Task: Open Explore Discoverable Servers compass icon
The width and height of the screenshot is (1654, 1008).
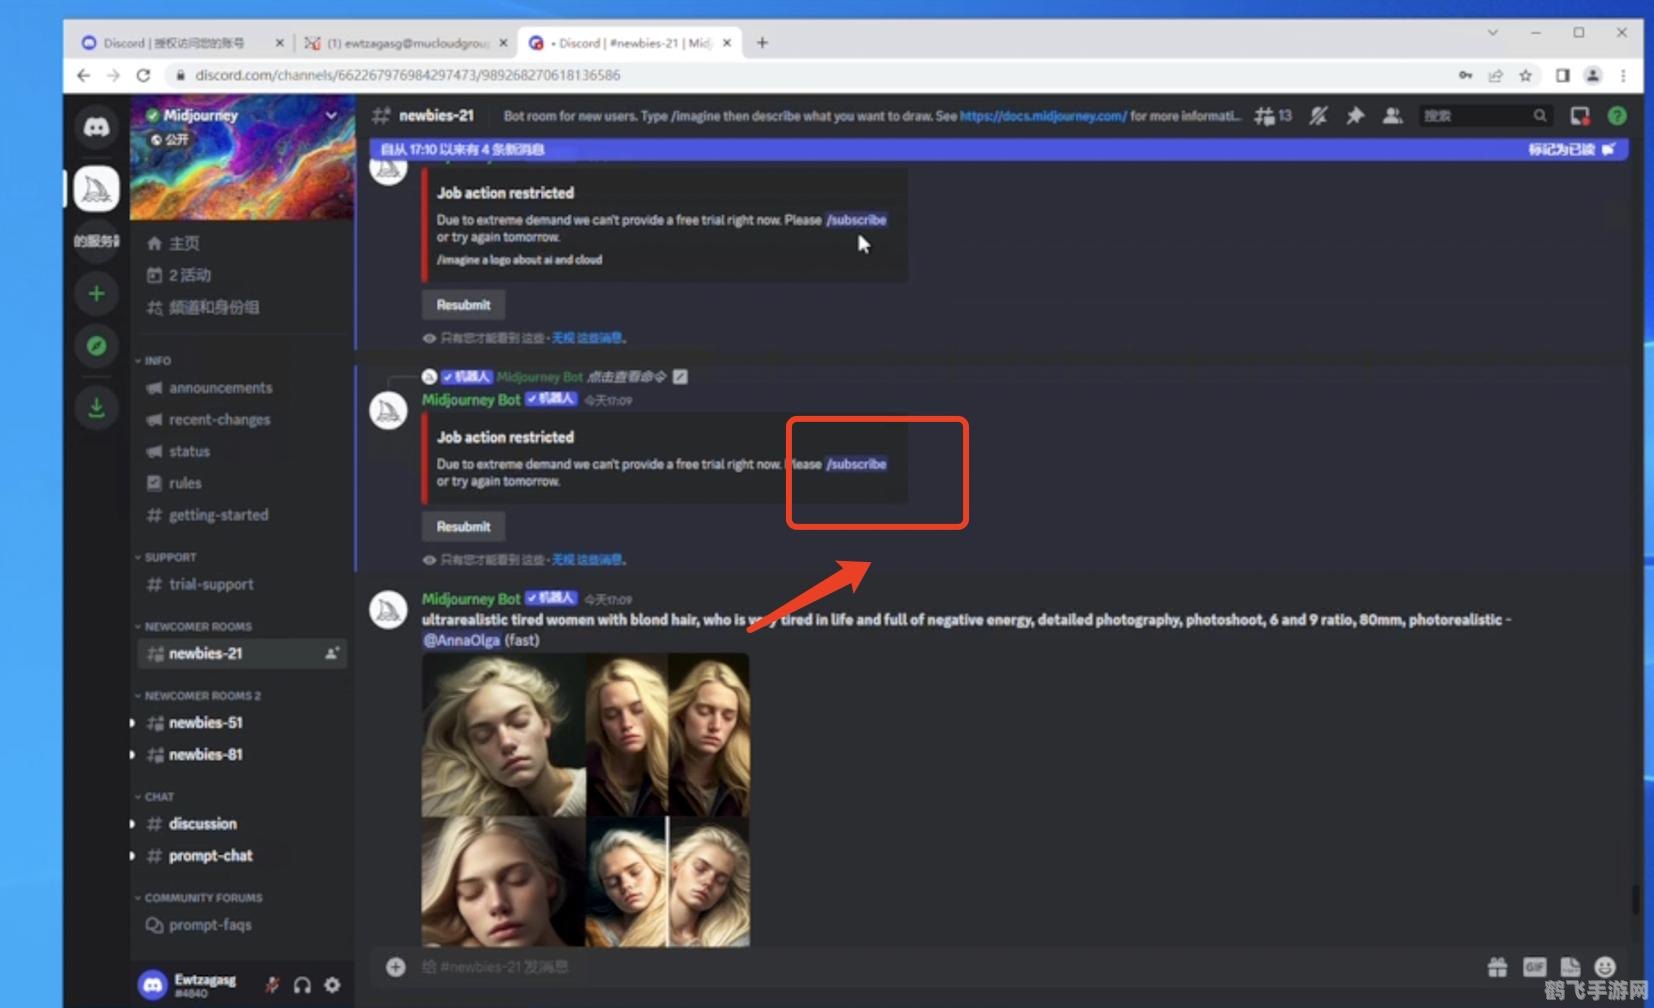Action: click(x=96, y=346)
